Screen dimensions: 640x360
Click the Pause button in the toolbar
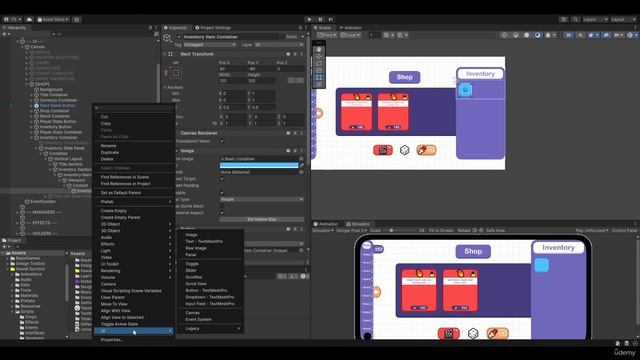320,19
